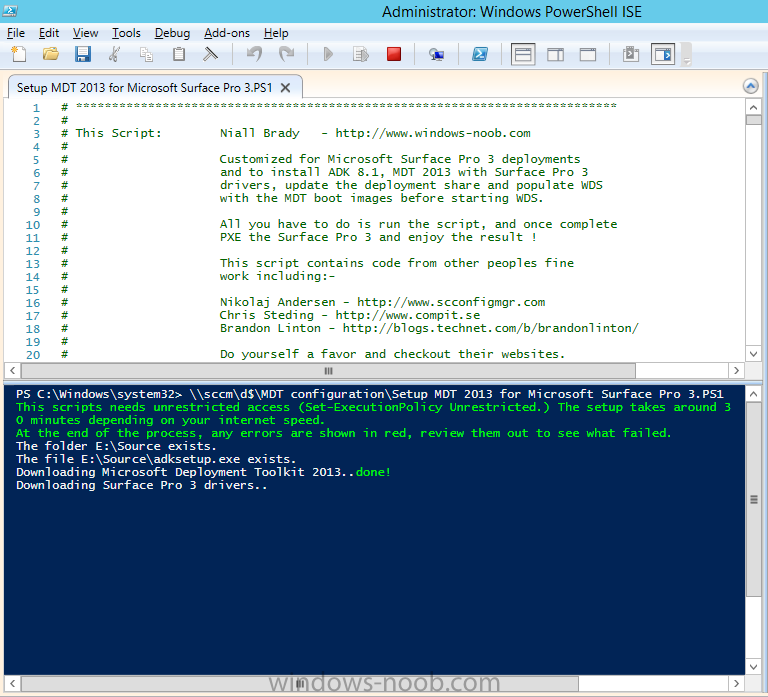Script pane vertical scrollbar thumb
768x697 pixels.
pyautogui.click(x=753, y=120)
